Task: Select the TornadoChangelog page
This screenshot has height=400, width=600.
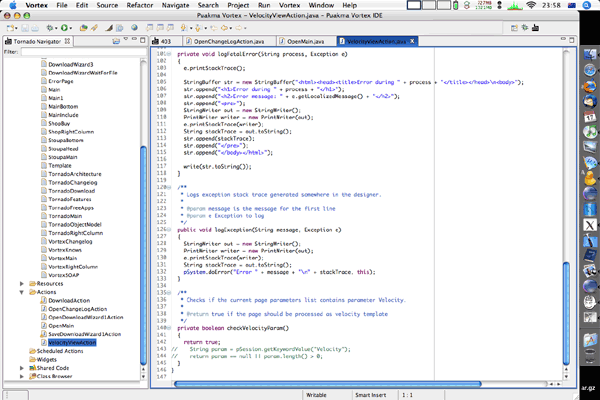Action: pos(73,183)
